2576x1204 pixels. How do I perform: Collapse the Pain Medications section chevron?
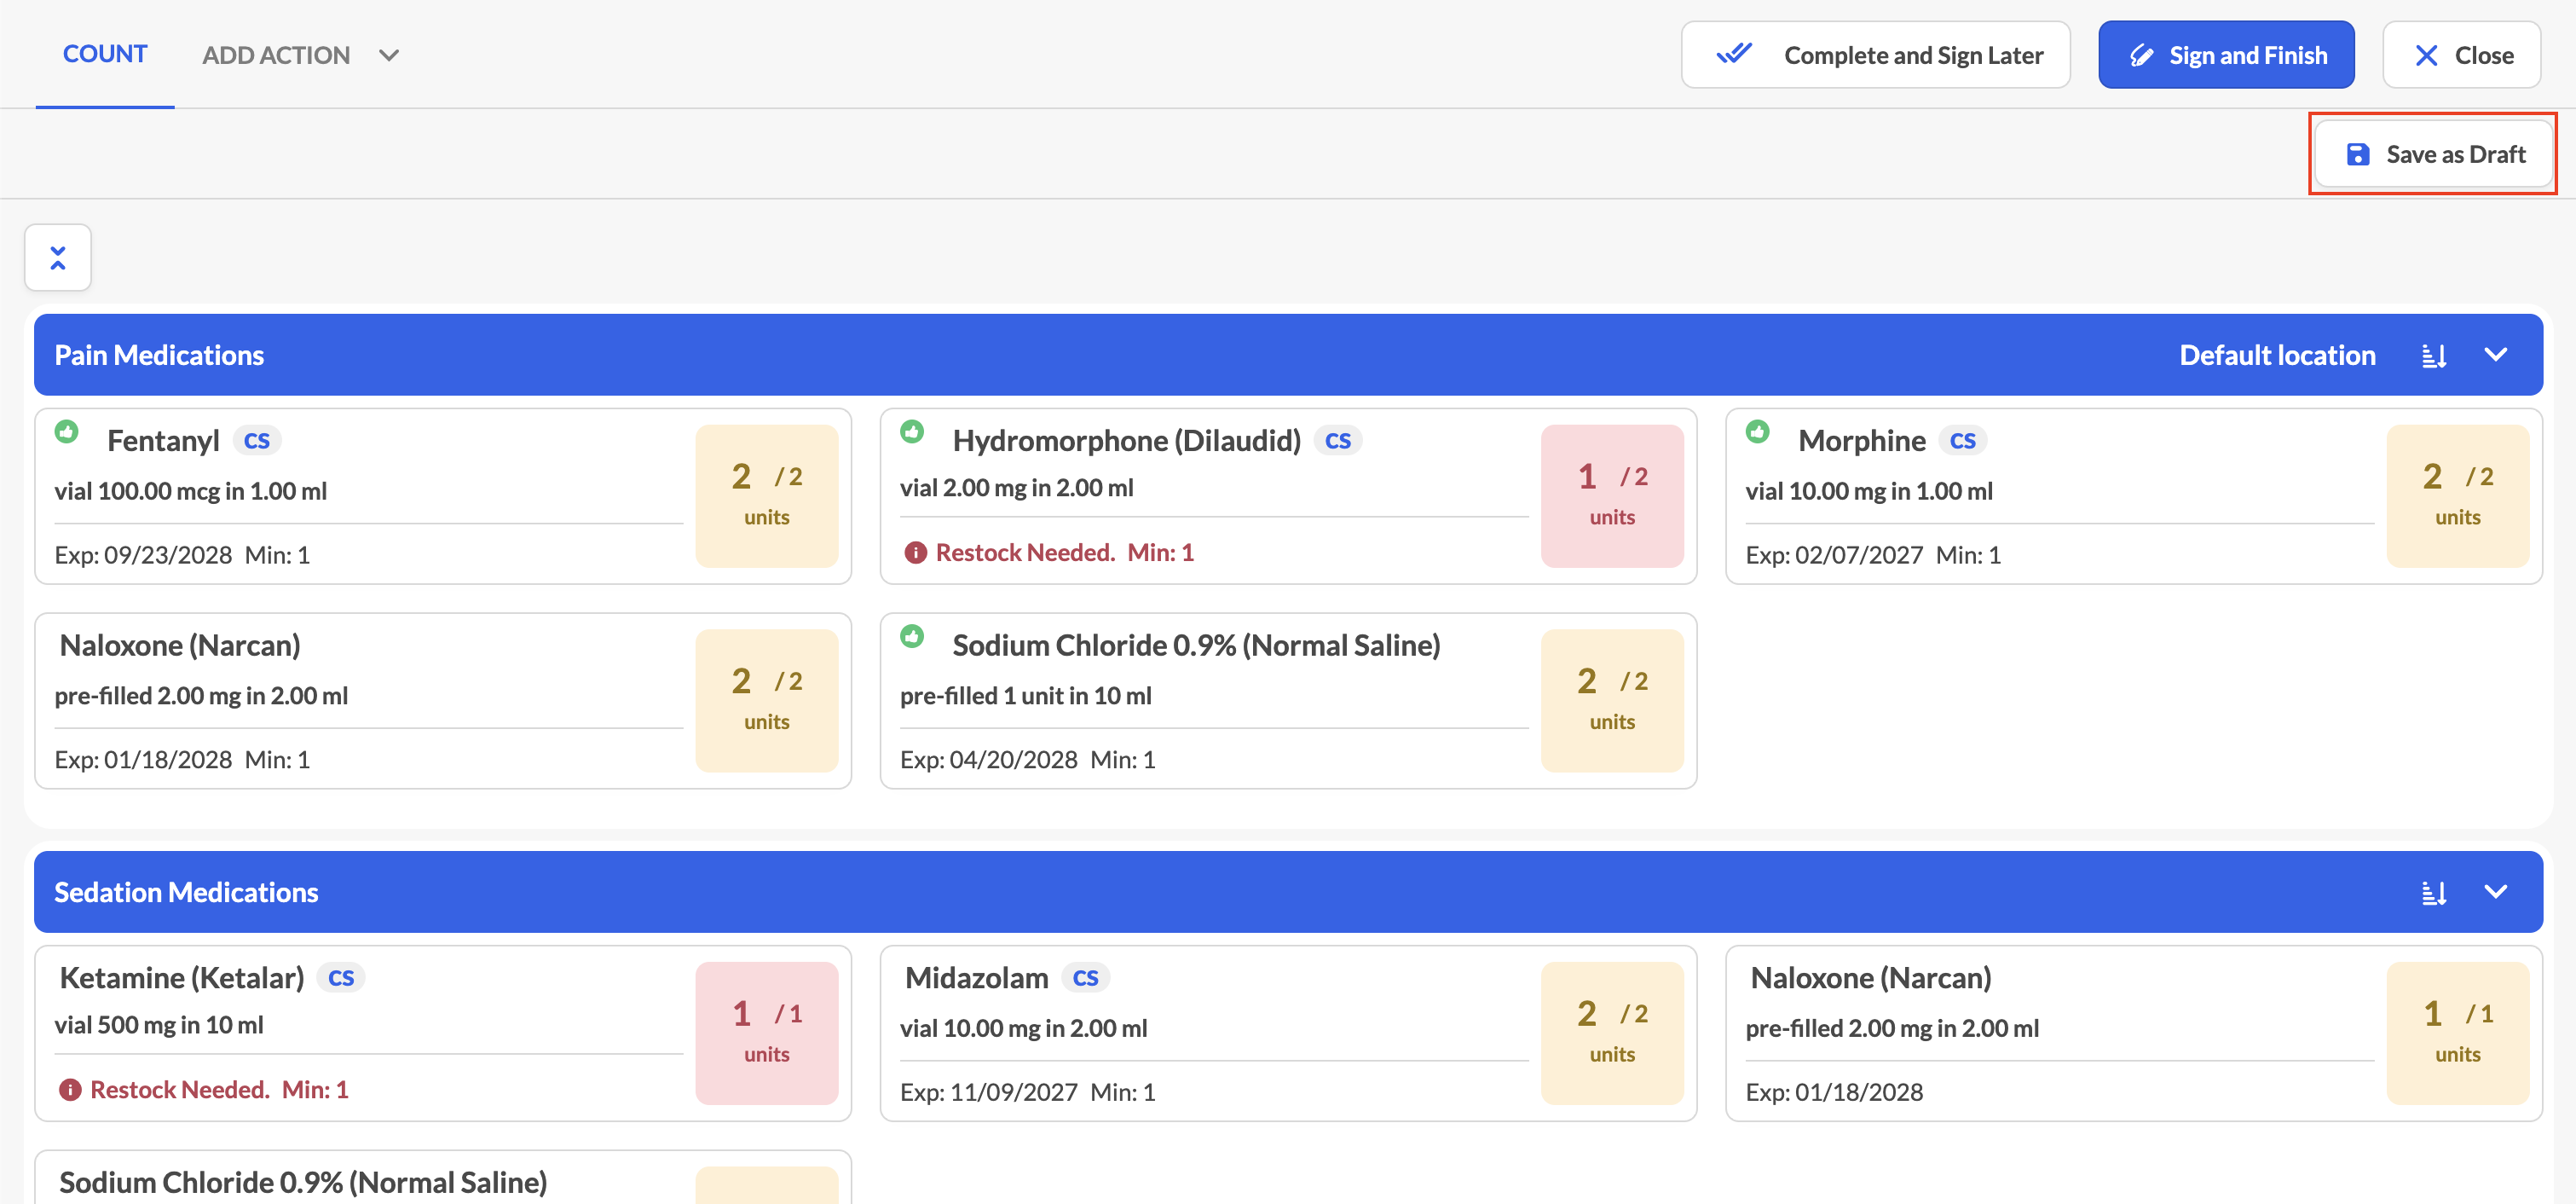coord(2496,355)
